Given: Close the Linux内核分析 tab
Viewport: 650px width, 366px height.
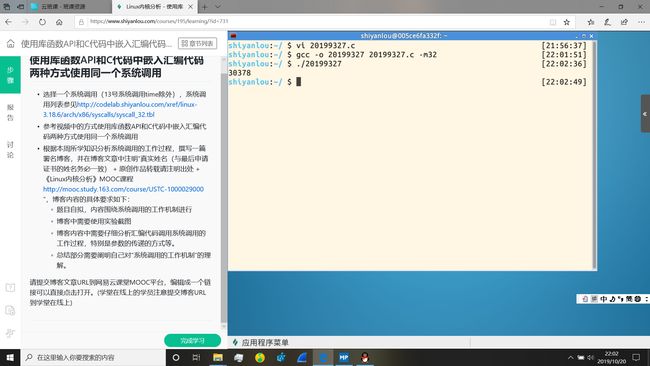Looking at the screenshot, I should [191, 7].
